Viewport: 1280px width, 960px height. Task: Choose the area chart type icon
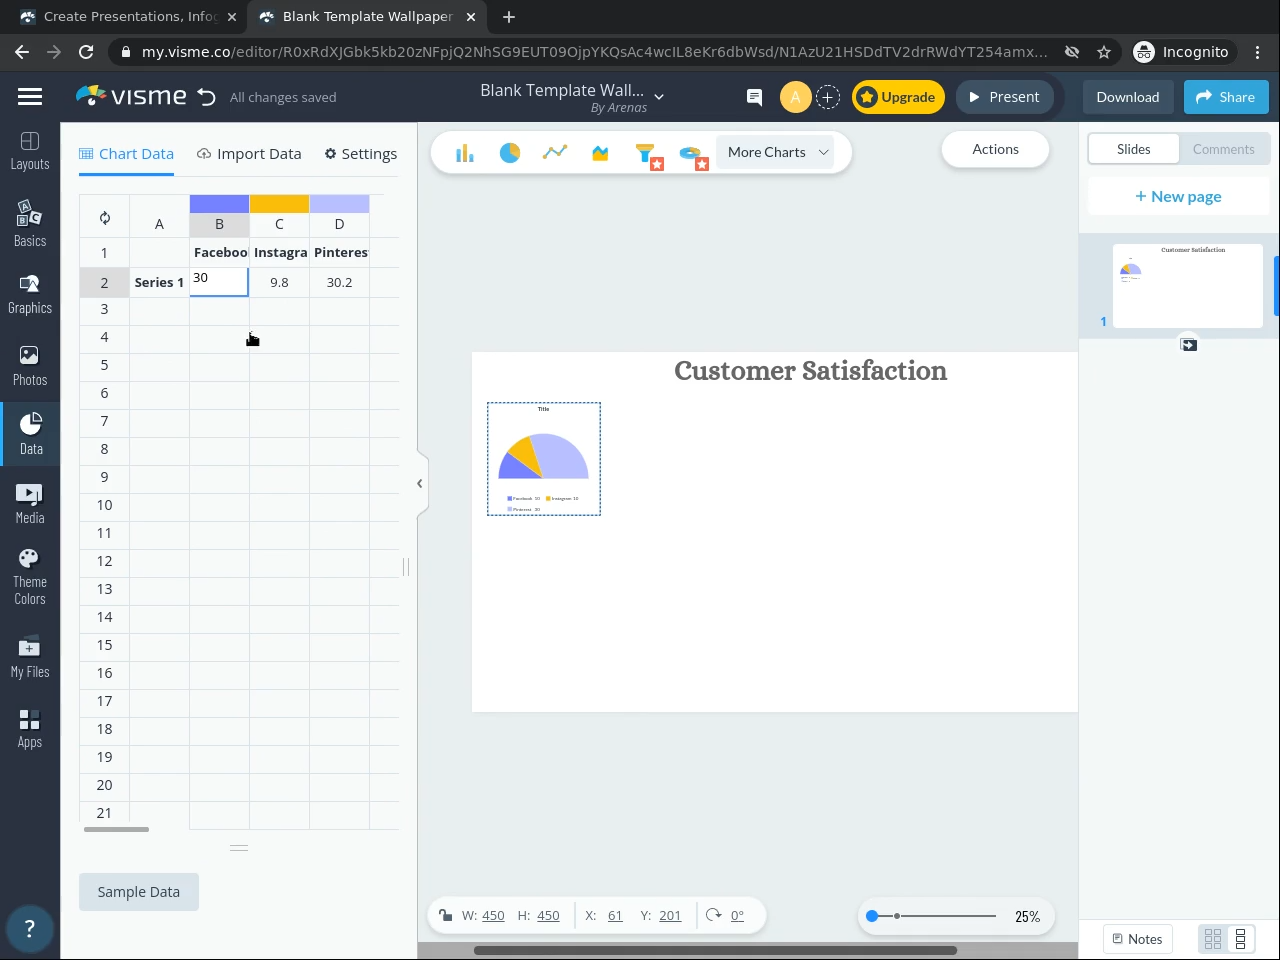coord(600,153)
